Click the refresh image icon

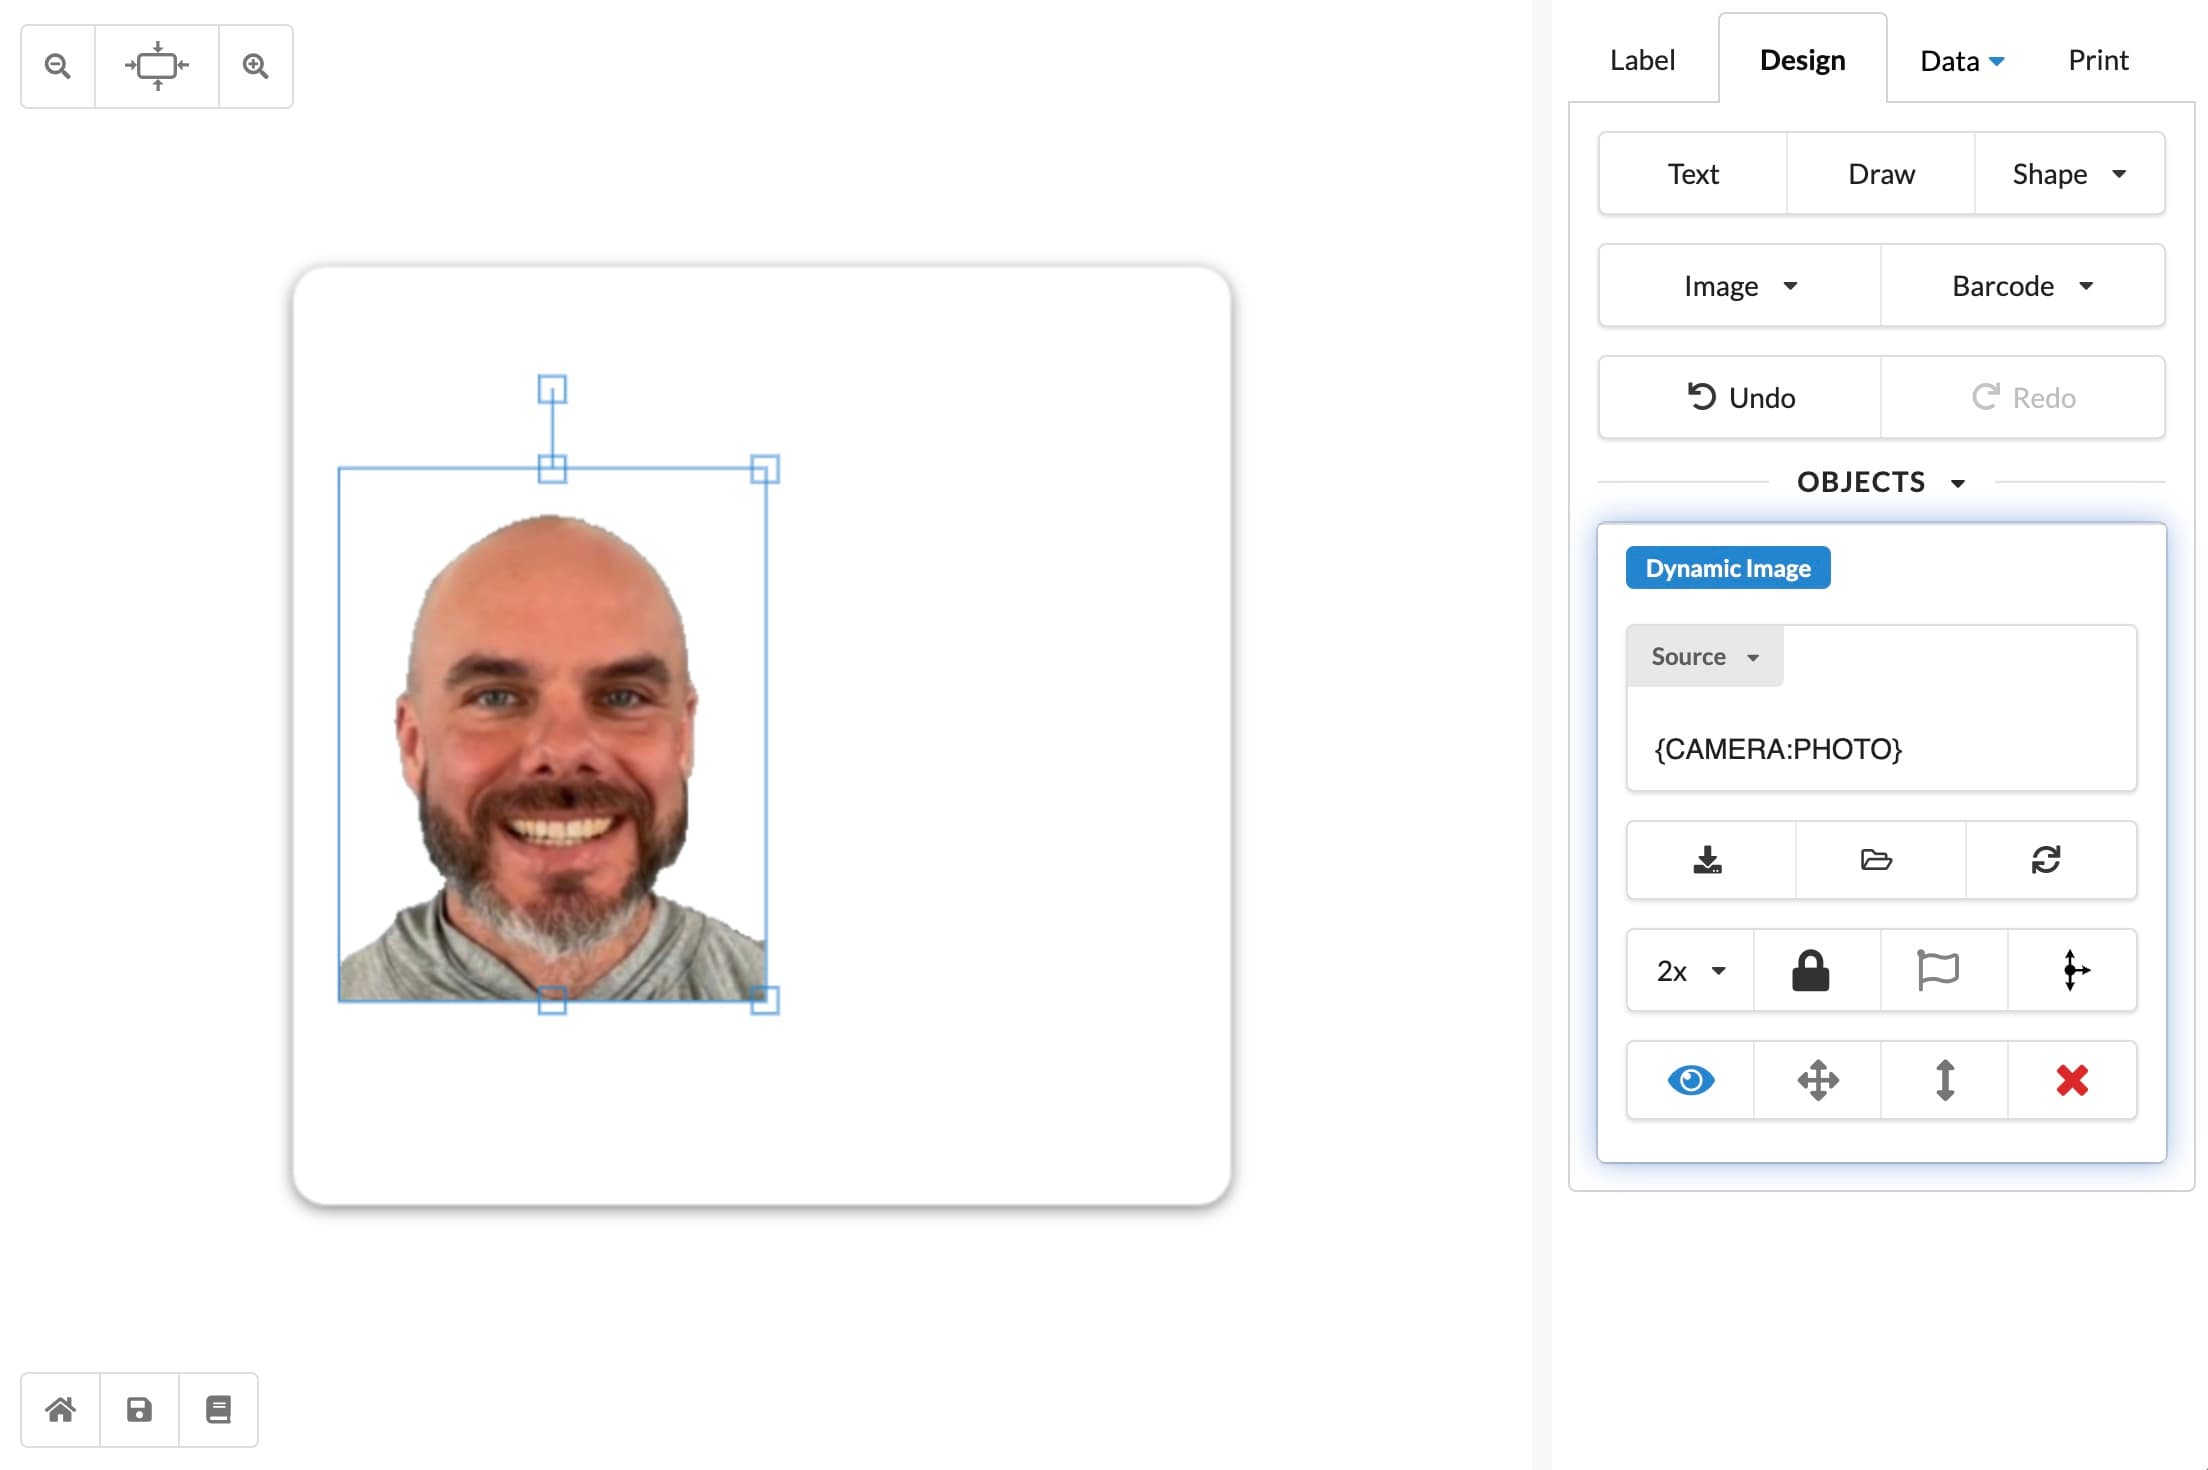[2046, 860]
